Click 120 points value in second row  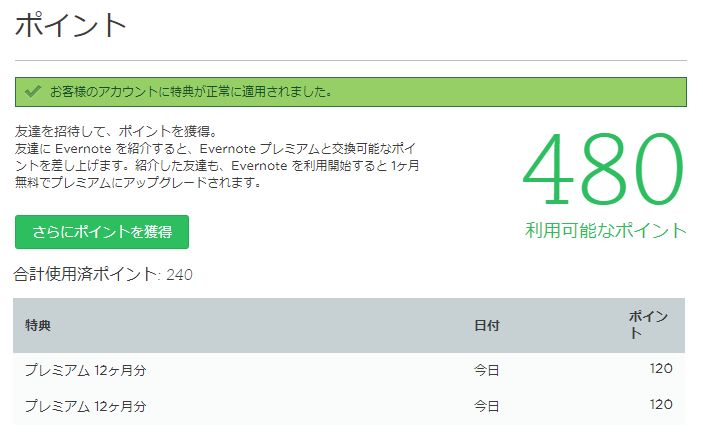click(660, 405)
